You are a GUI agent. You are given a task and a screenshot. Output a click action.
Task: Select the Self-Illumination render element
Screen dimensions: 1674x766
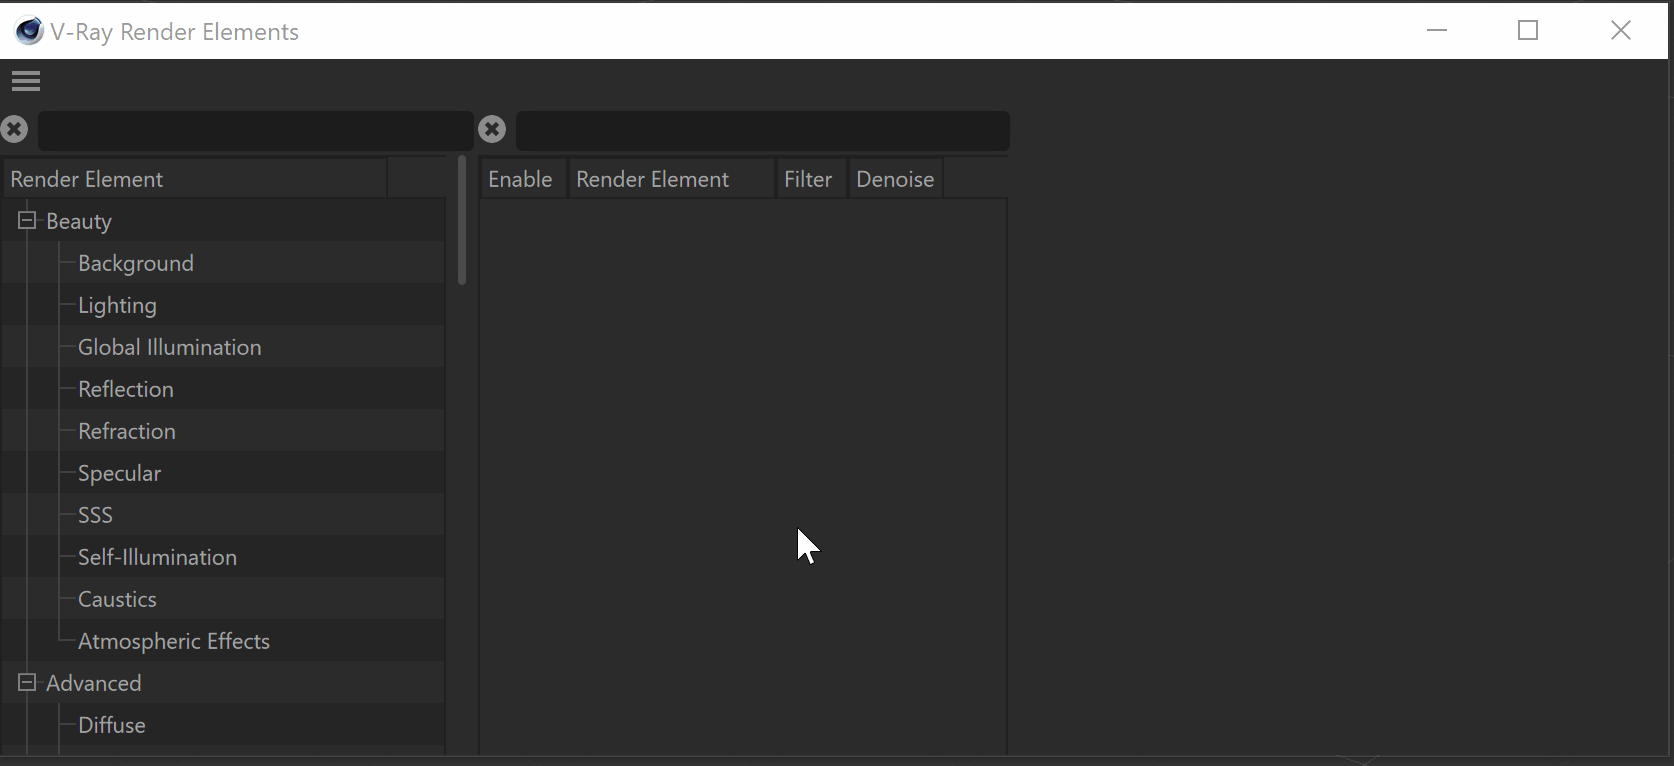coord(158,557)
